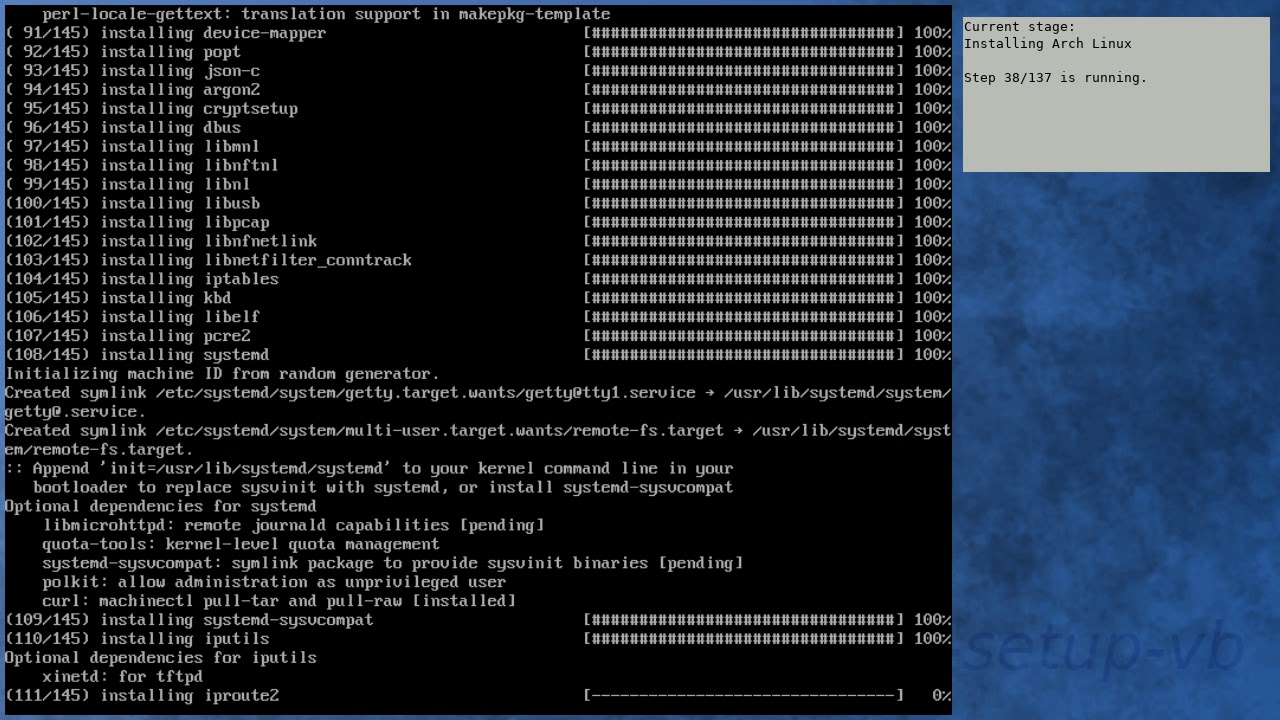Click 'Optional dependencies for iputils' heading
The height and width of the screenshot is (720, 1280).
tap(160, 659)
